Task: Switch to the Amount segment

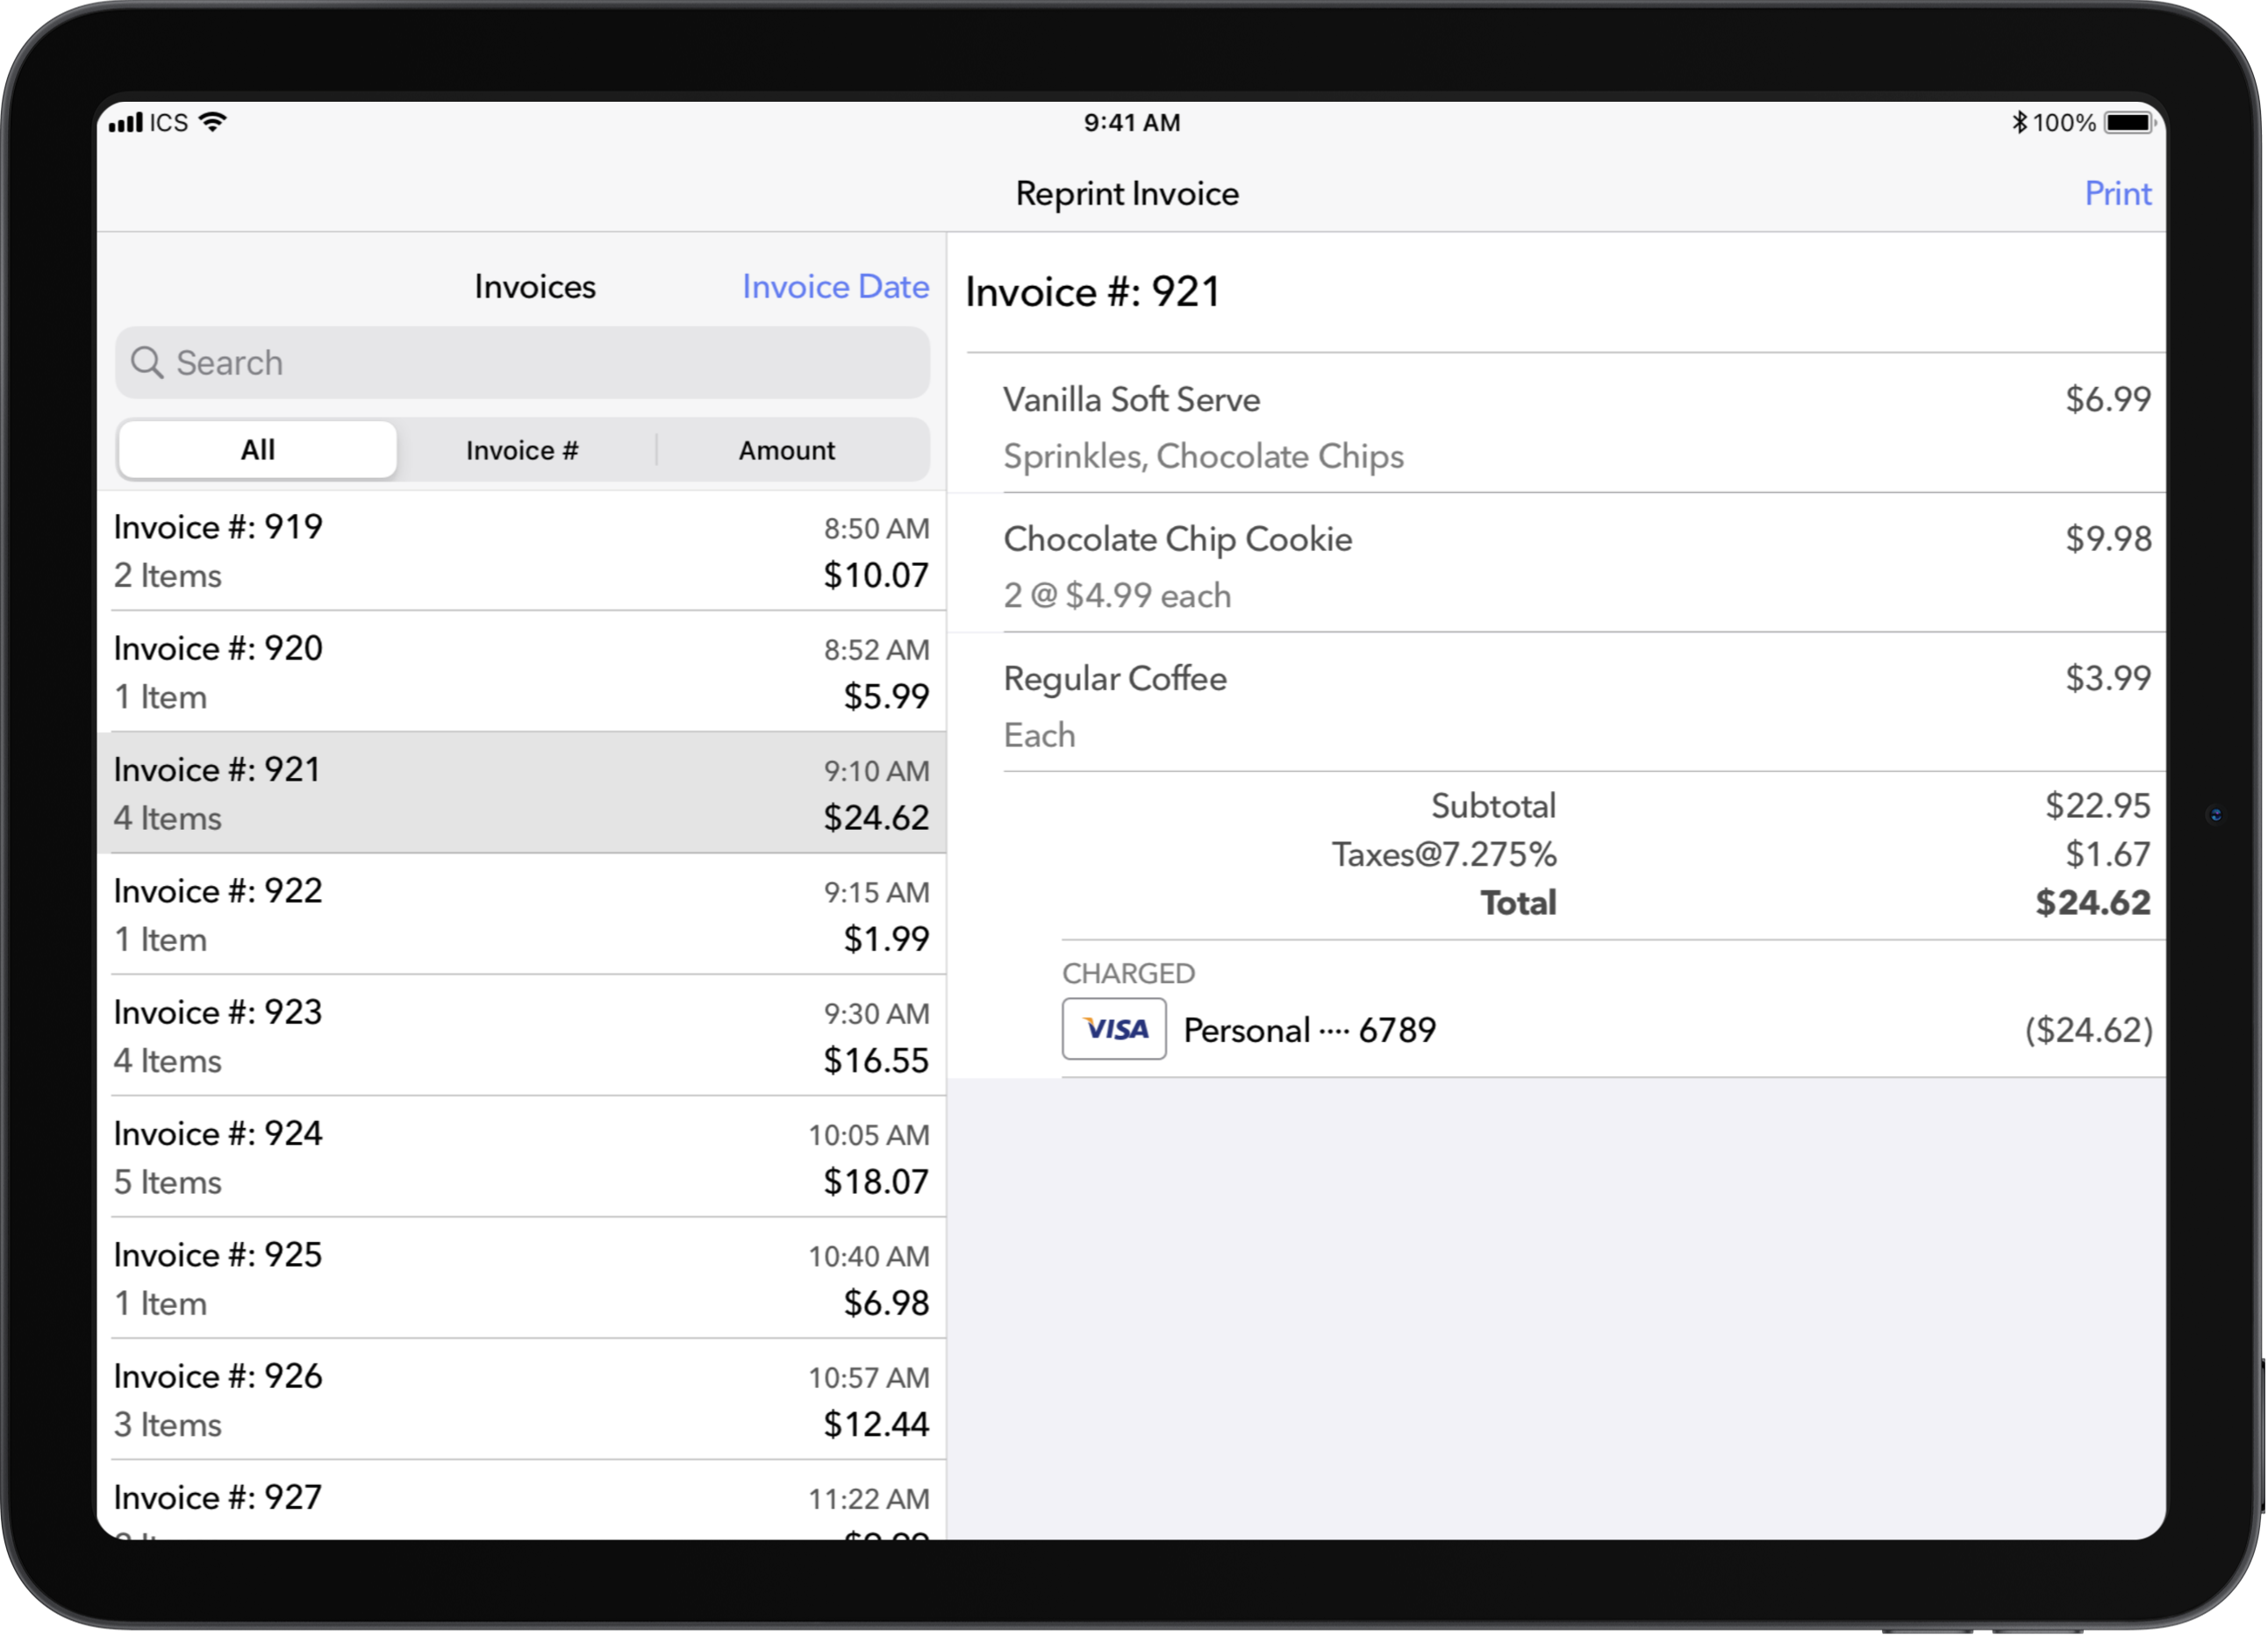Action: (x=787, y=450)
